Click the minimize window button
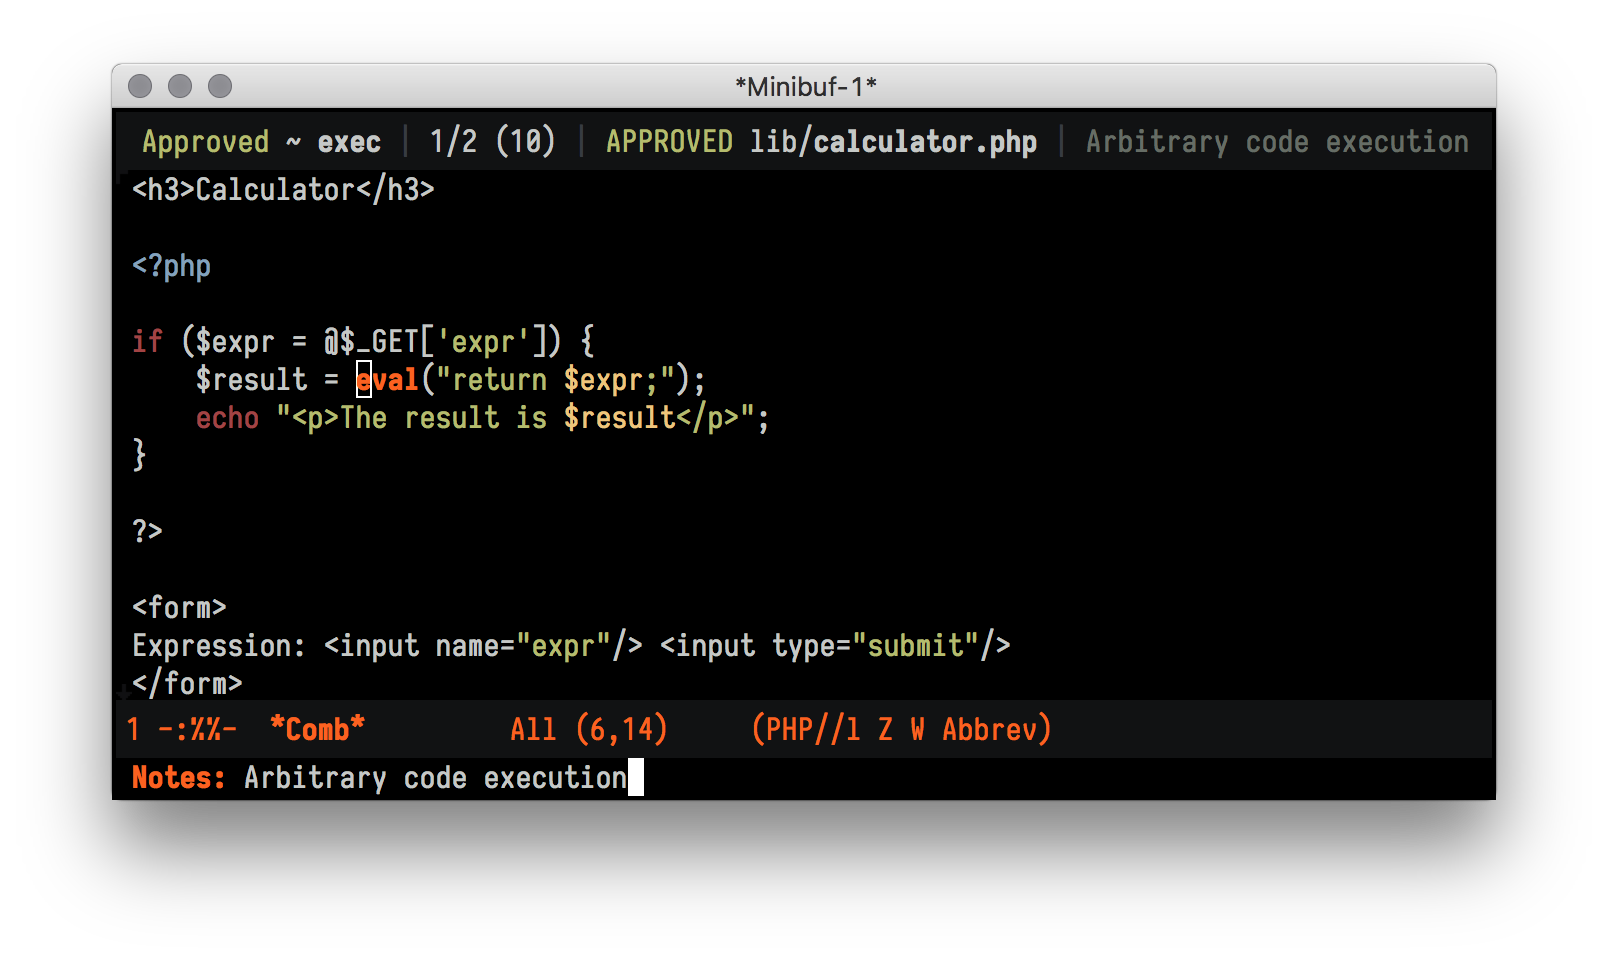Screen dimensions: 1608x960 point(180,86)
